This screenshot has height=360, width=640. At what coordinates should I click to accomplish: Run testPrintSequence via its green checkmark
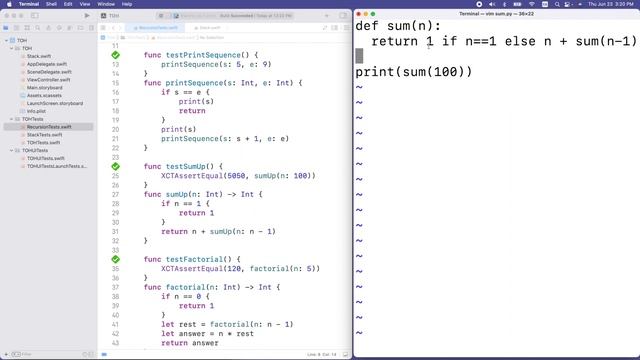(x=116, y=55)
